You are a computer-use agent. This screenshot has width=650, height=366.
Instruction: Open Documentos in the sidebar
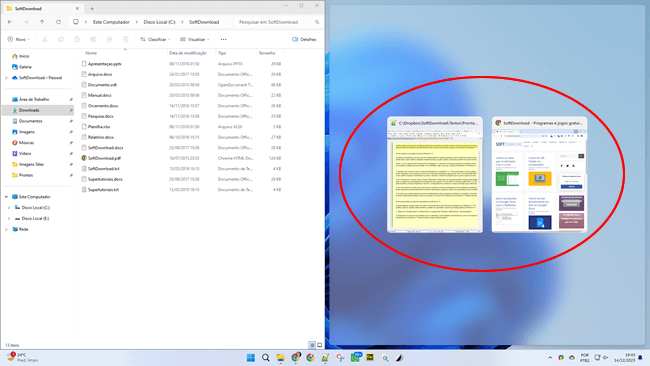coord(31,121)
